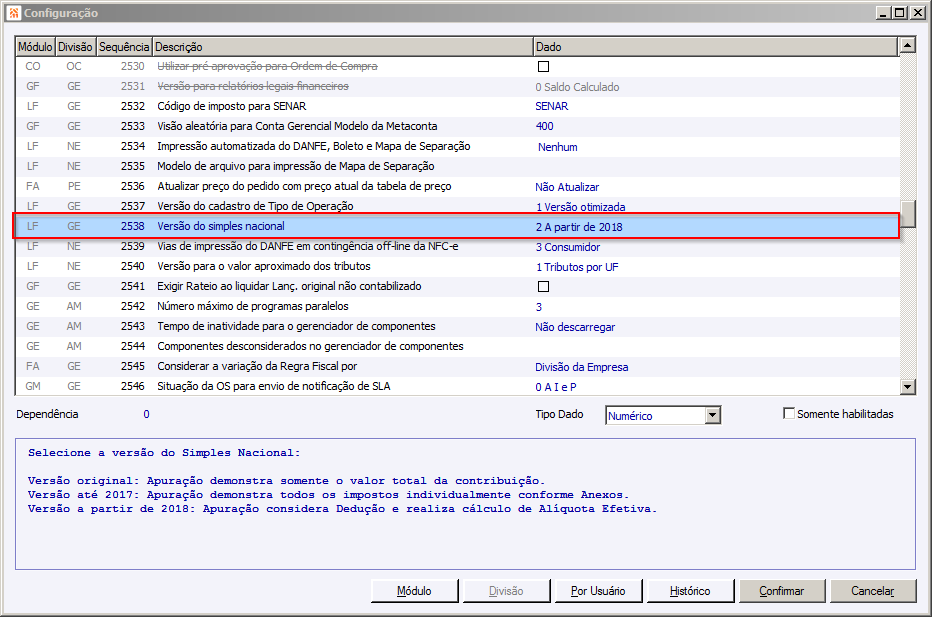The height and width of the screenshot is (617, 932).
Task: Select row Visão aleatória para Conta Gerencial Modelo
Action: (x=457, y=127)
